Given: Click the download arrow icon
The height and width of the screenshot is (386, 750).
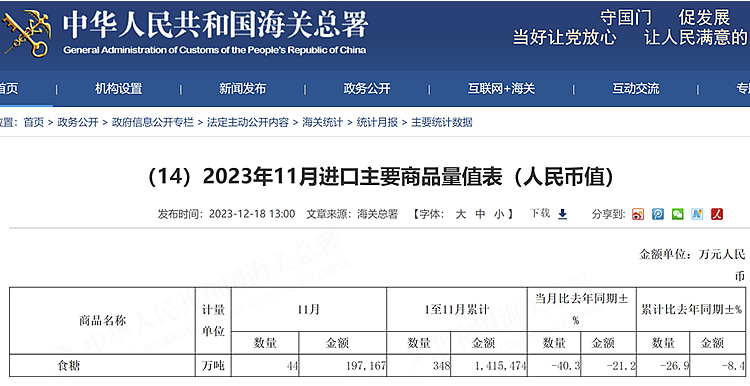Looking at the screenshot, I should coord(562,214).
